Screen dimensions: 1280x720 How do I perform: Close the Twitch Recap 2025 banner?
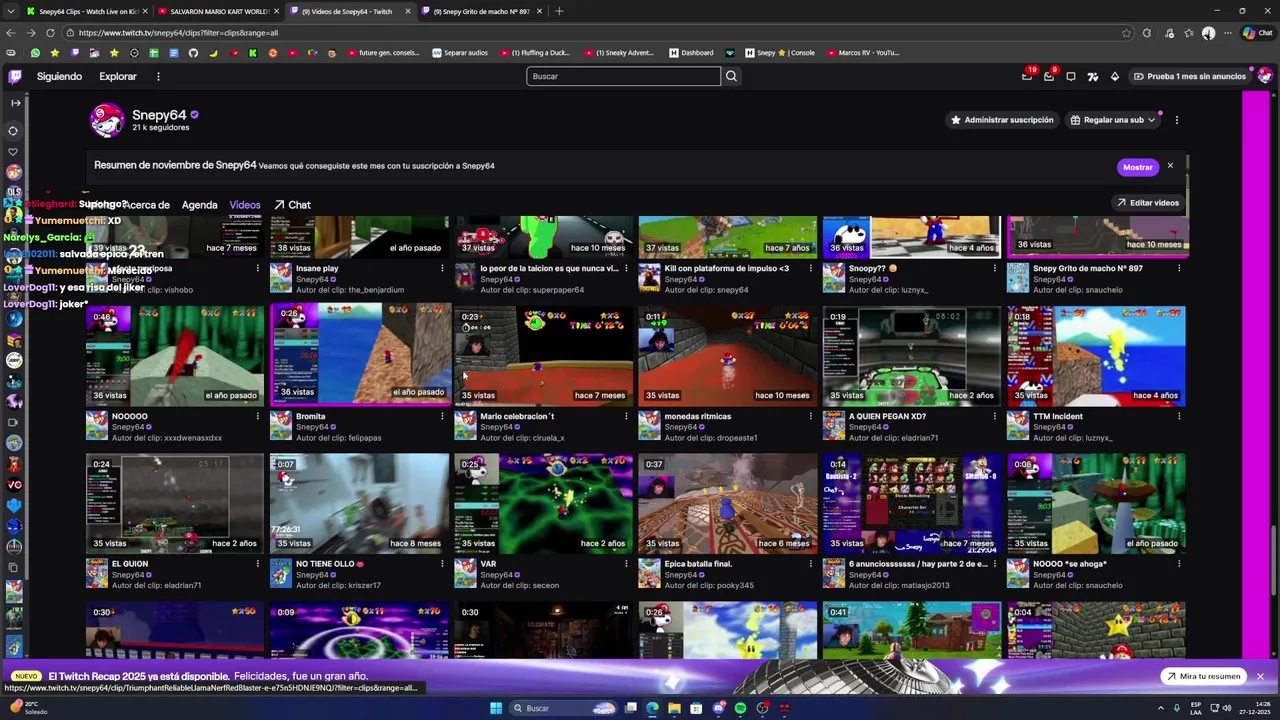click(1260, 676)
